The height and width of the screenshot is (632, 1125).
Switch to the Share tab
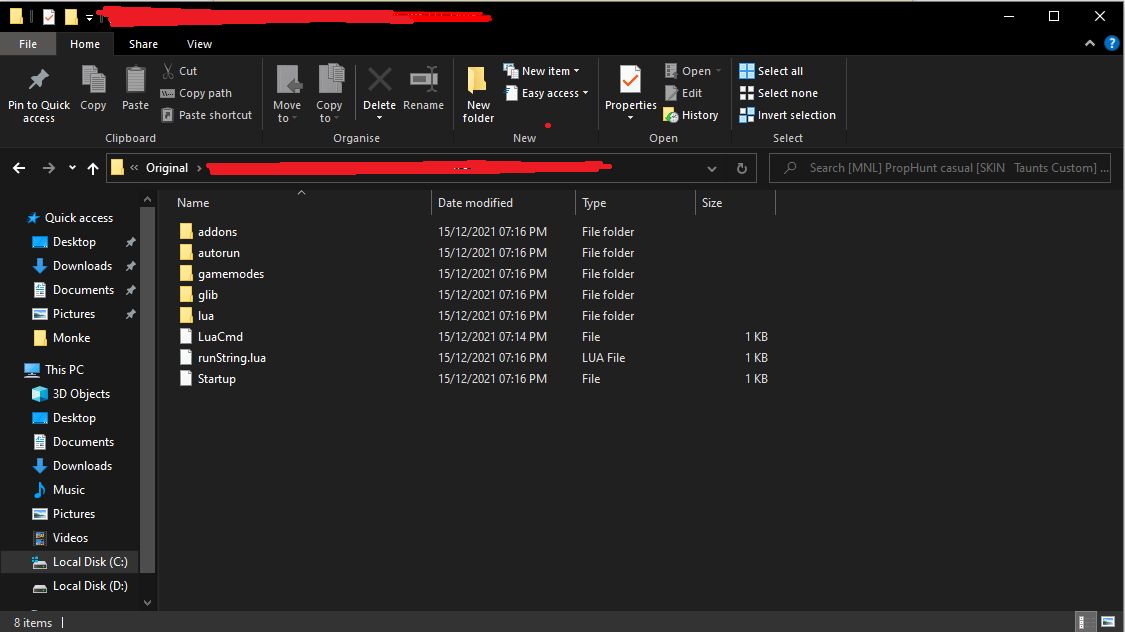[x=143, y=44]
